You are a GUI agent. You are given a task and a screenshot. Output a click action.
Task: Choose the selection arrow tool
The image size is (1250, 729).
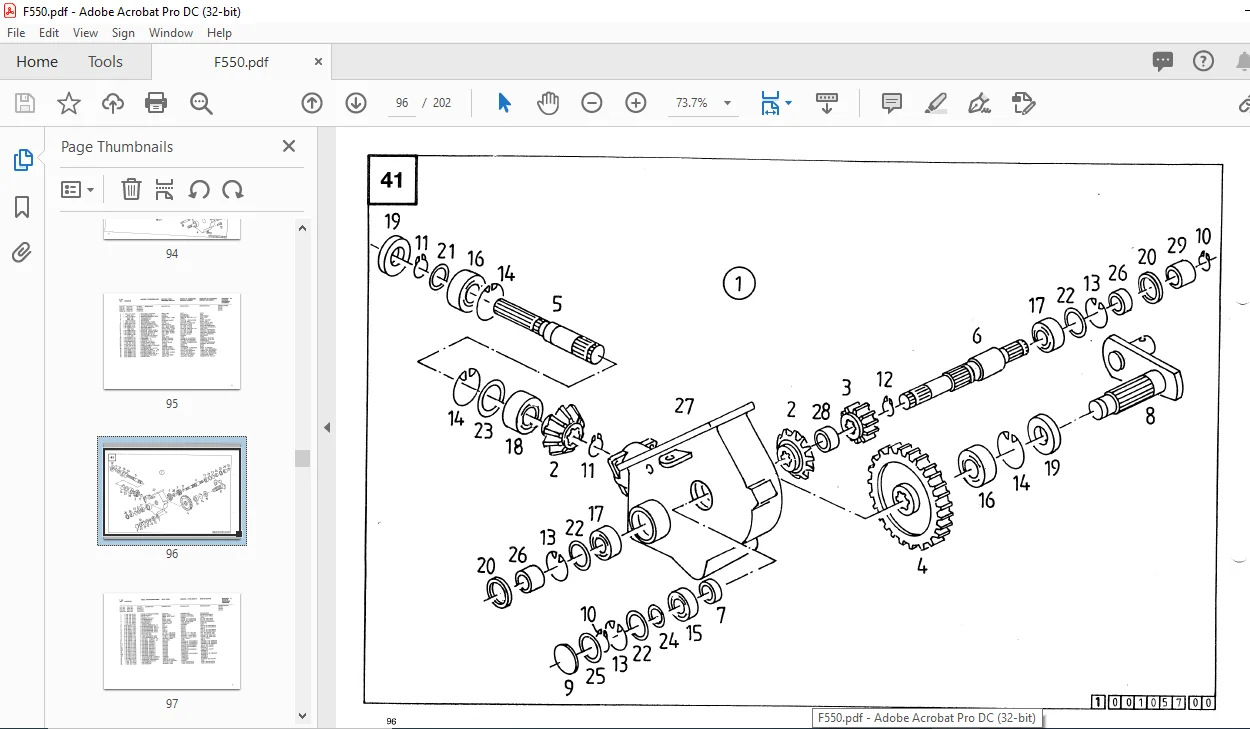tap(504, 103)
